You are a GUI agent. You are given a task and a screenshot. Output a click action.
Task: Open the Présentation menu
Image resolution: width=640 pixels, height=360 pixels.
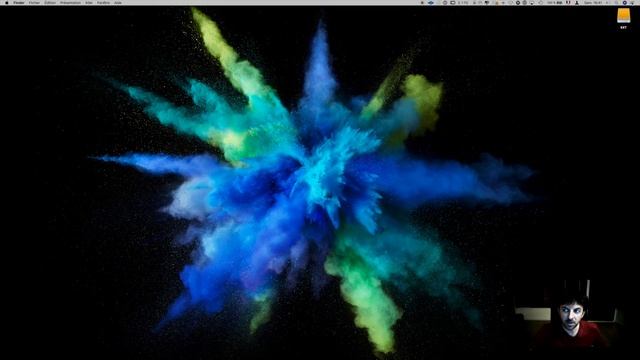click(70, 2)
